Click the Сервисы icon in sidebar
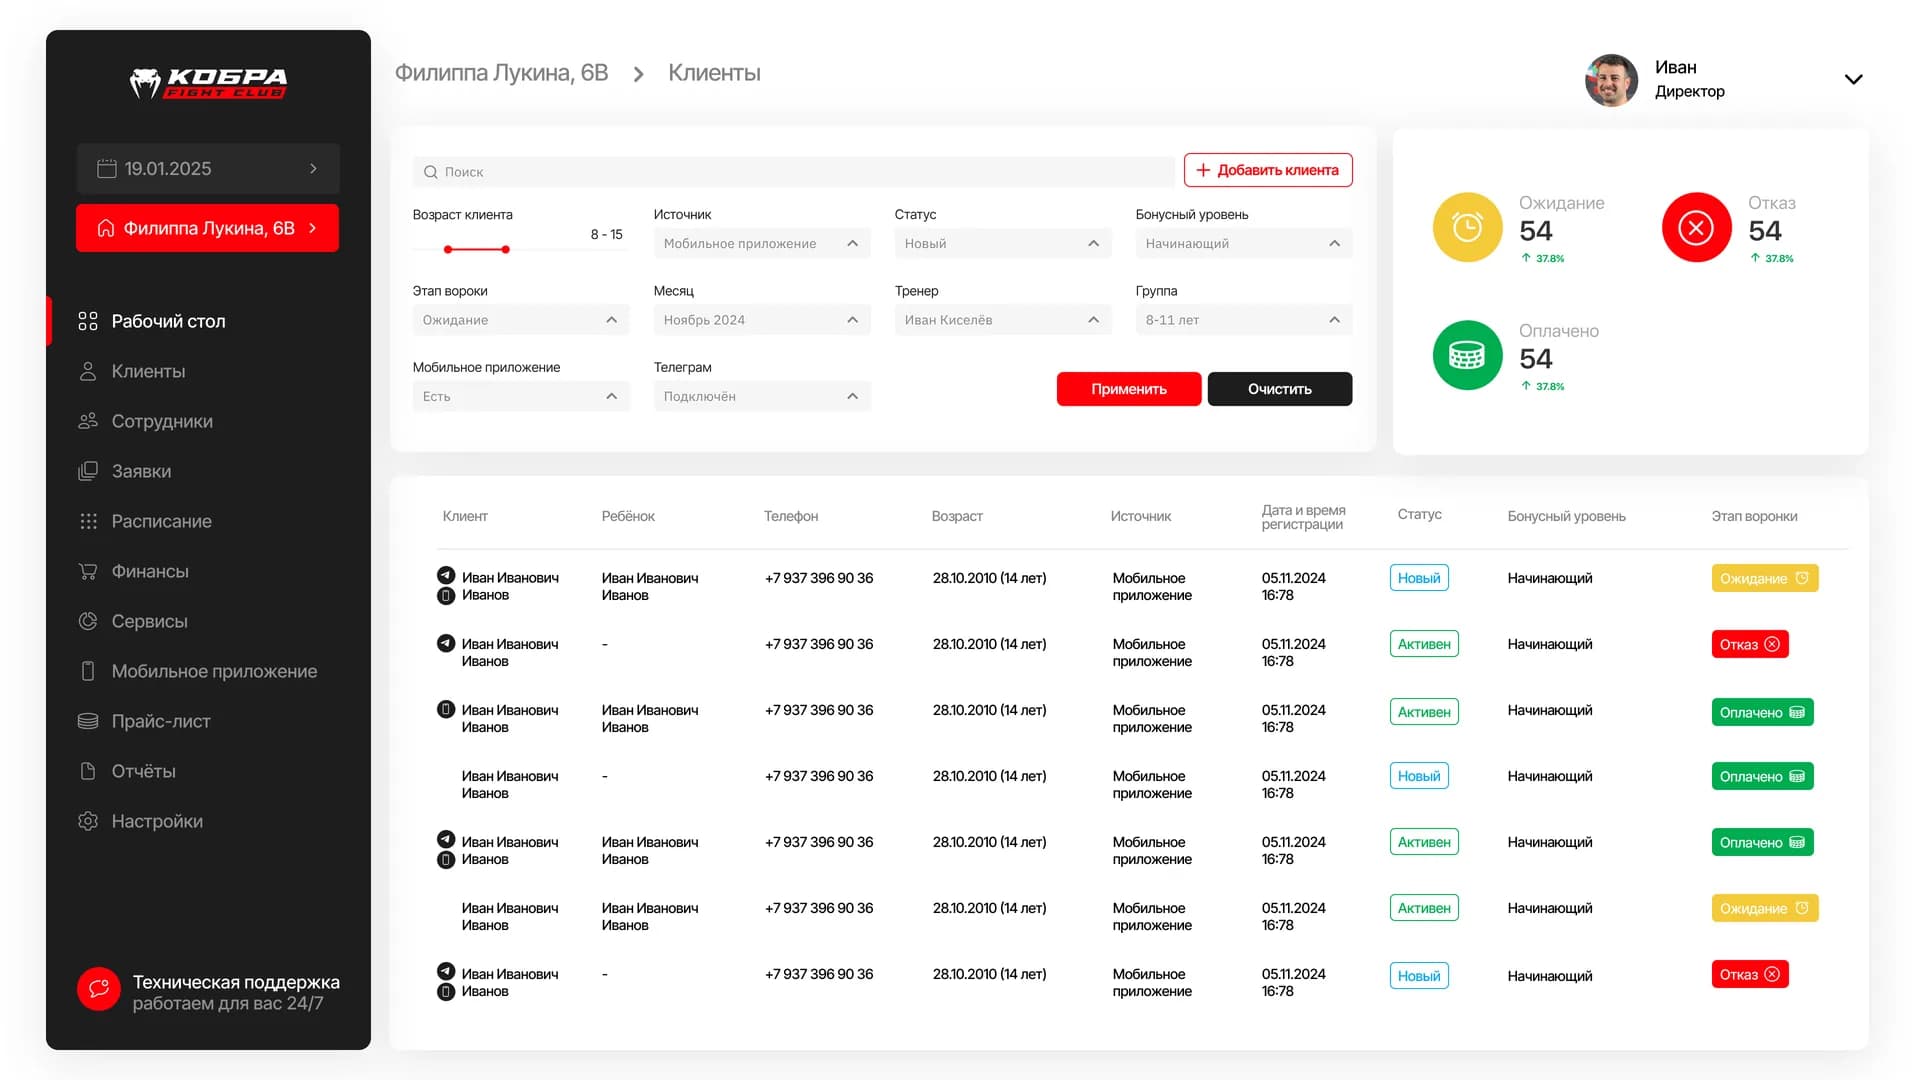 (x=88, y=621)
